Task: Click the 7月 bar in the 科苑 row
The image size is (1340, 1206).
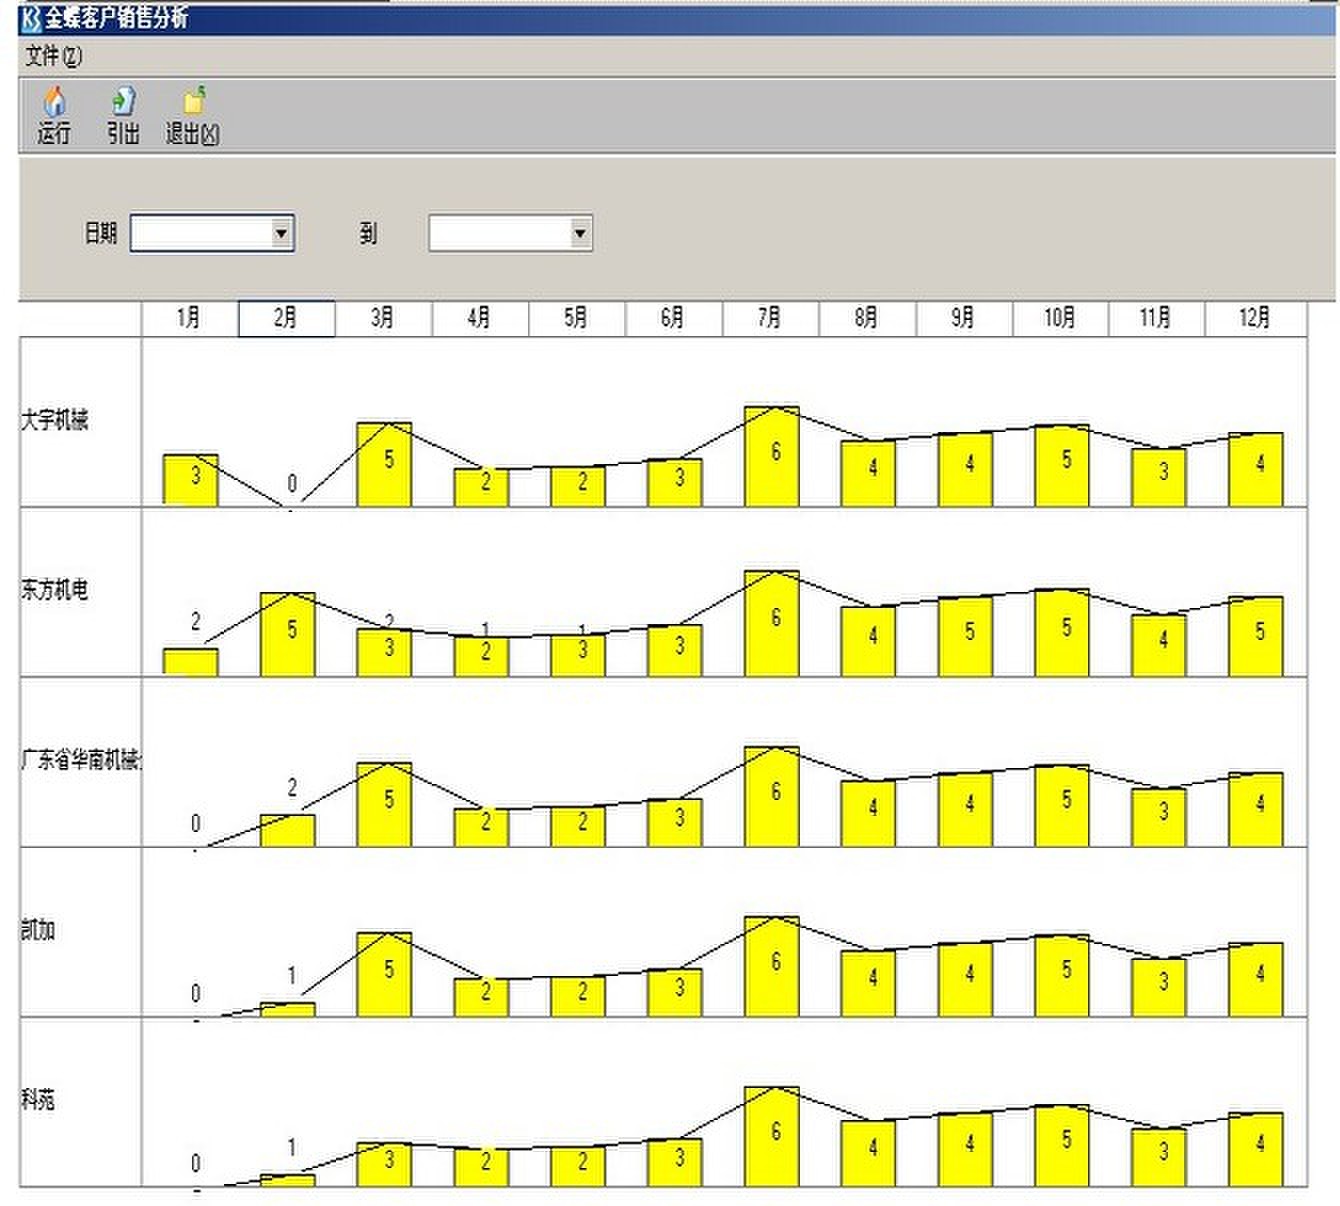Action: pyautogui.click(x=772, y=1136)
